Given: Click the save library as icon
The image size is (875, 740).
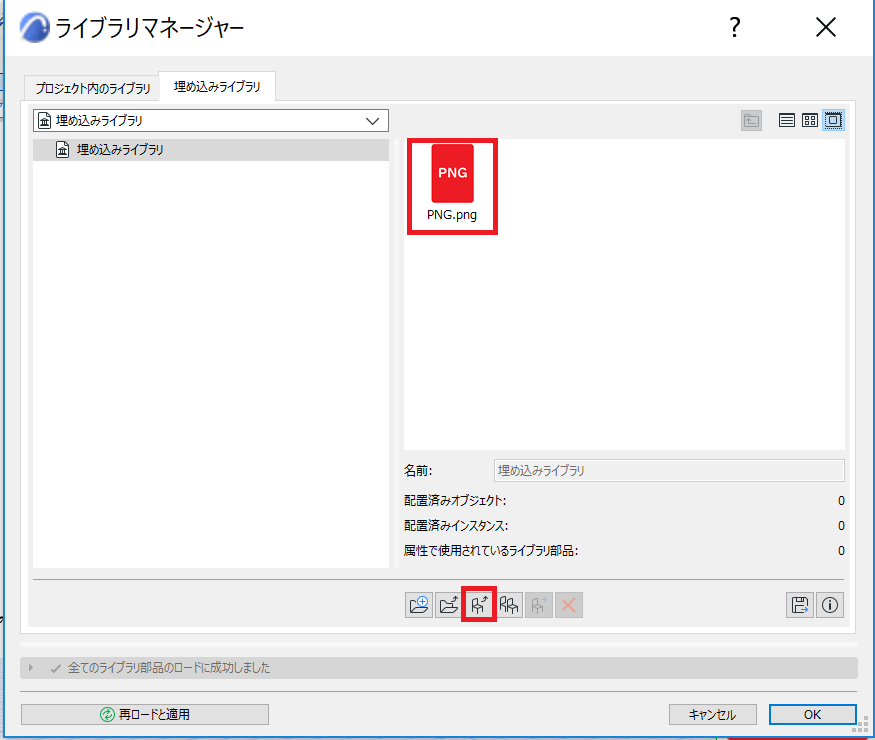Looking at the screenshot, I should pos(800,605).
